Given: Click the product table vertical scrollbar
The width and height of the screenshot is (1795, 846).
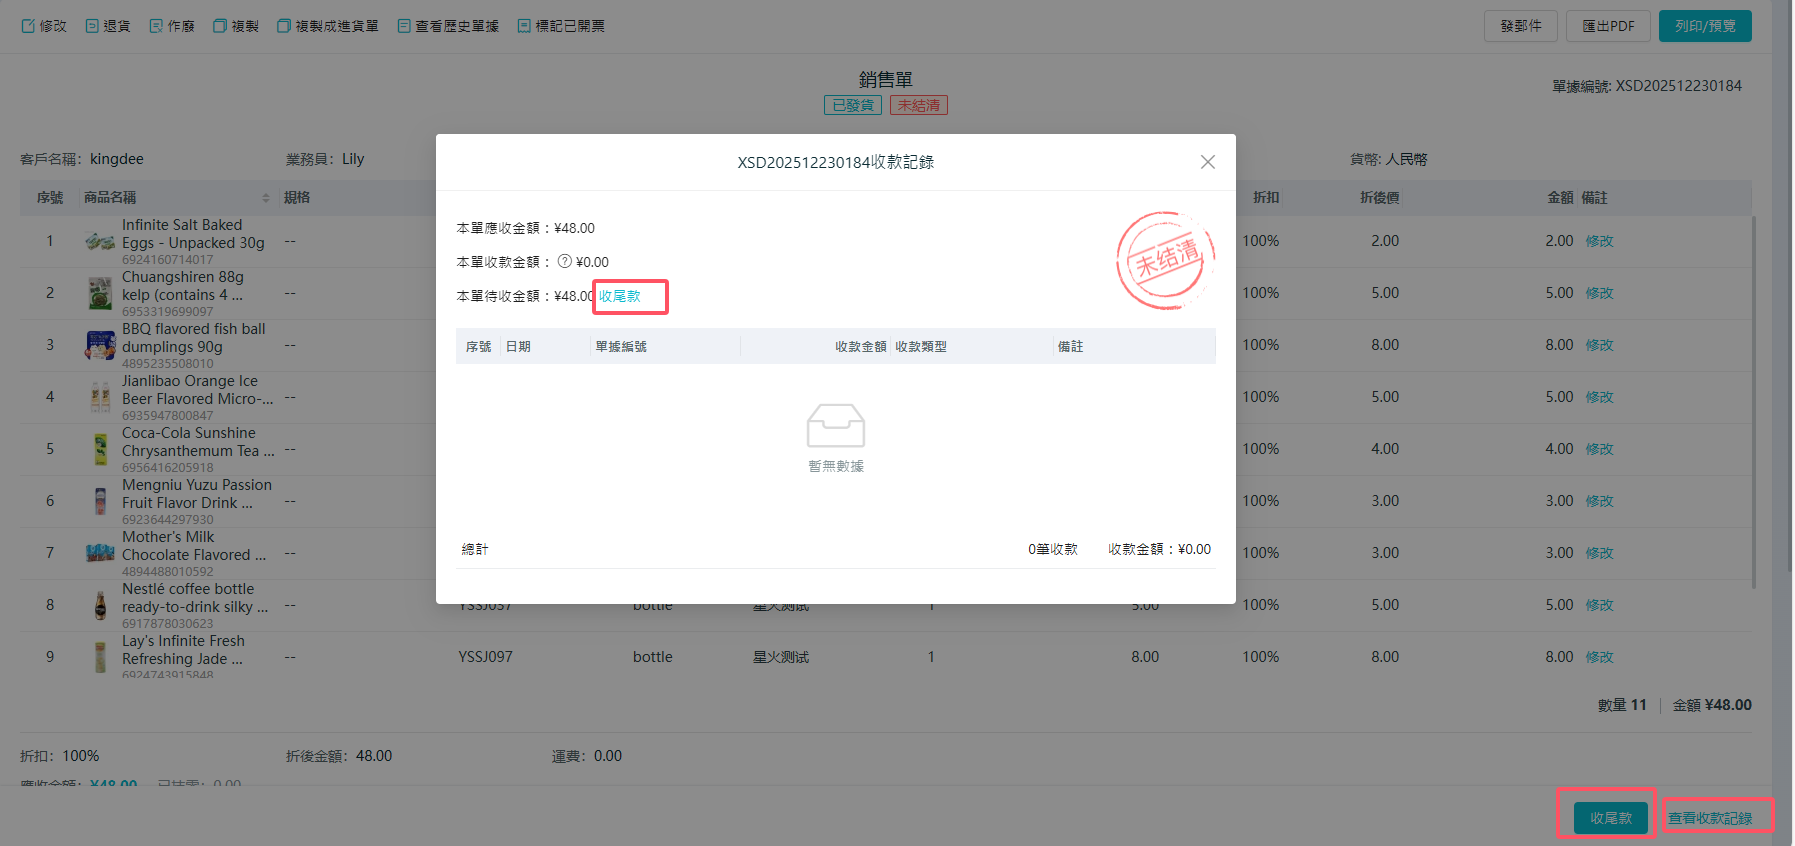Looking at the screenshot, I should [x=1754, y=400].
